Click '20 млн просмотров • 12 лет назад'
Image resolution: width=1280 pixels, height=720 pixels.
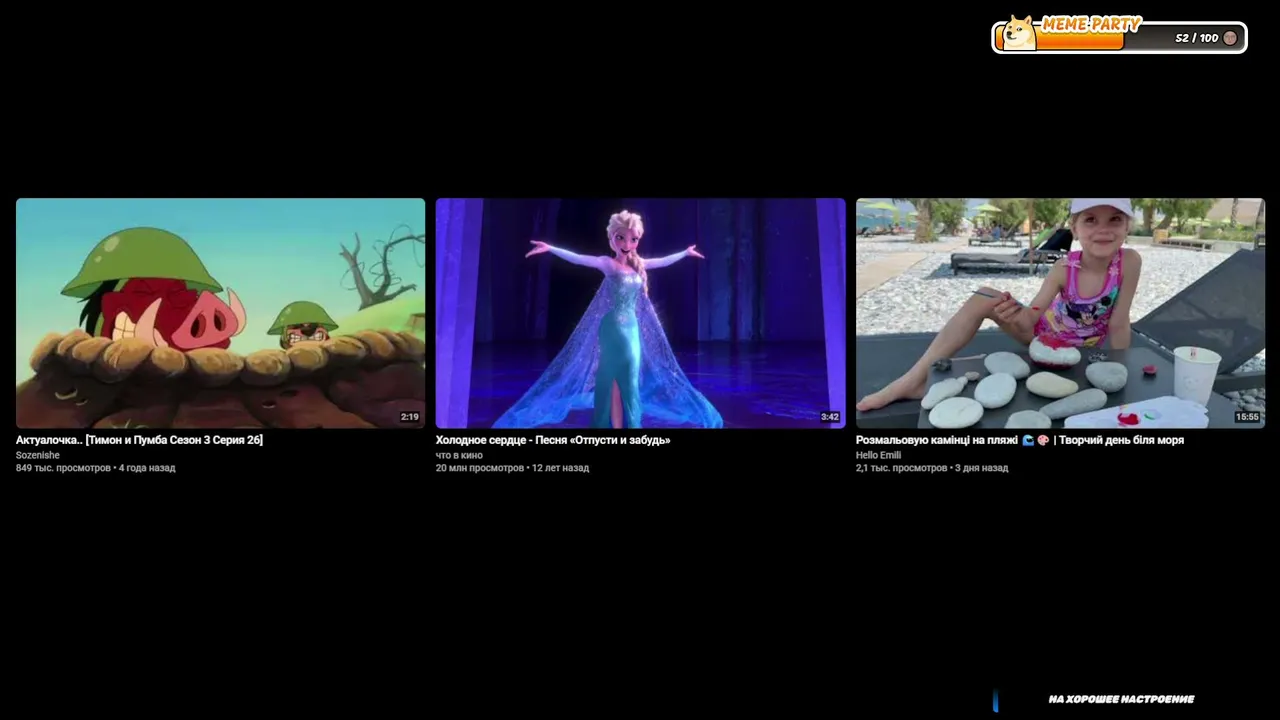click(512, 468)
